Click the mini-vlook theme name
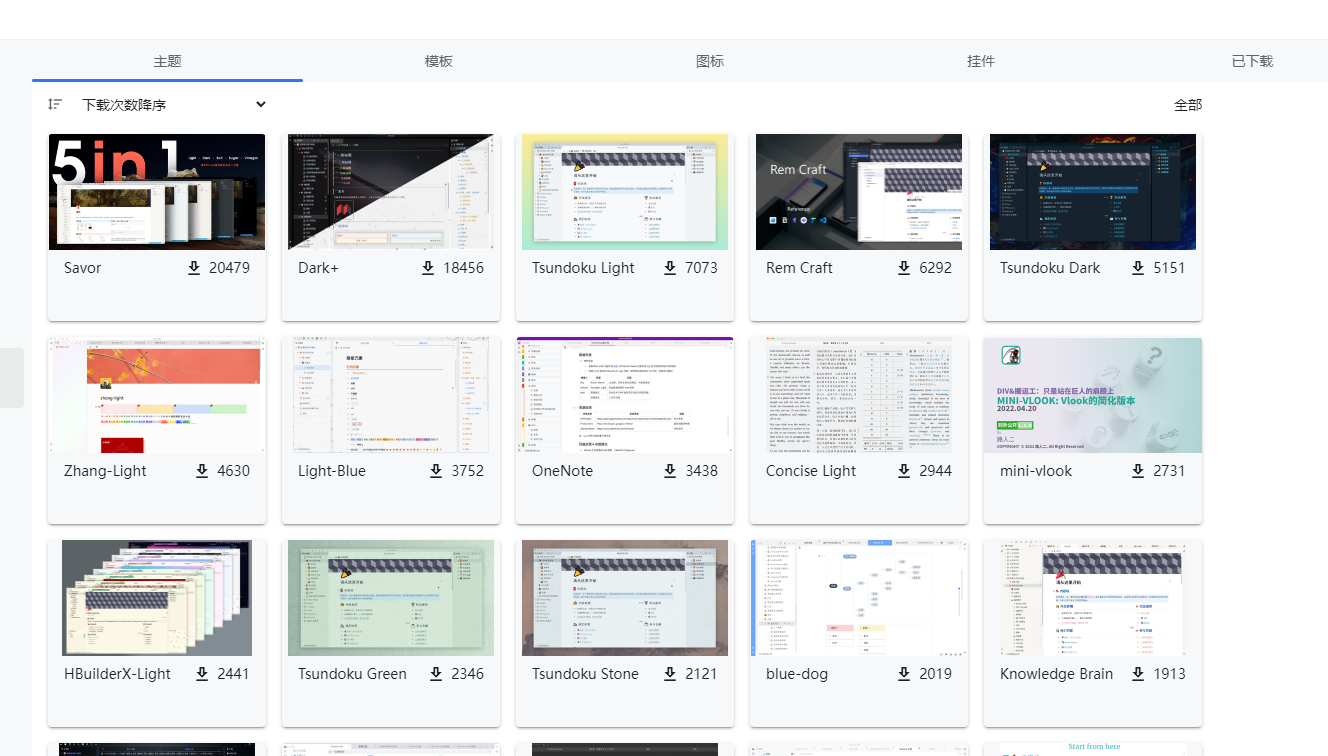The height and width of the screenshot is (756, 1328). click(1036, 471)
